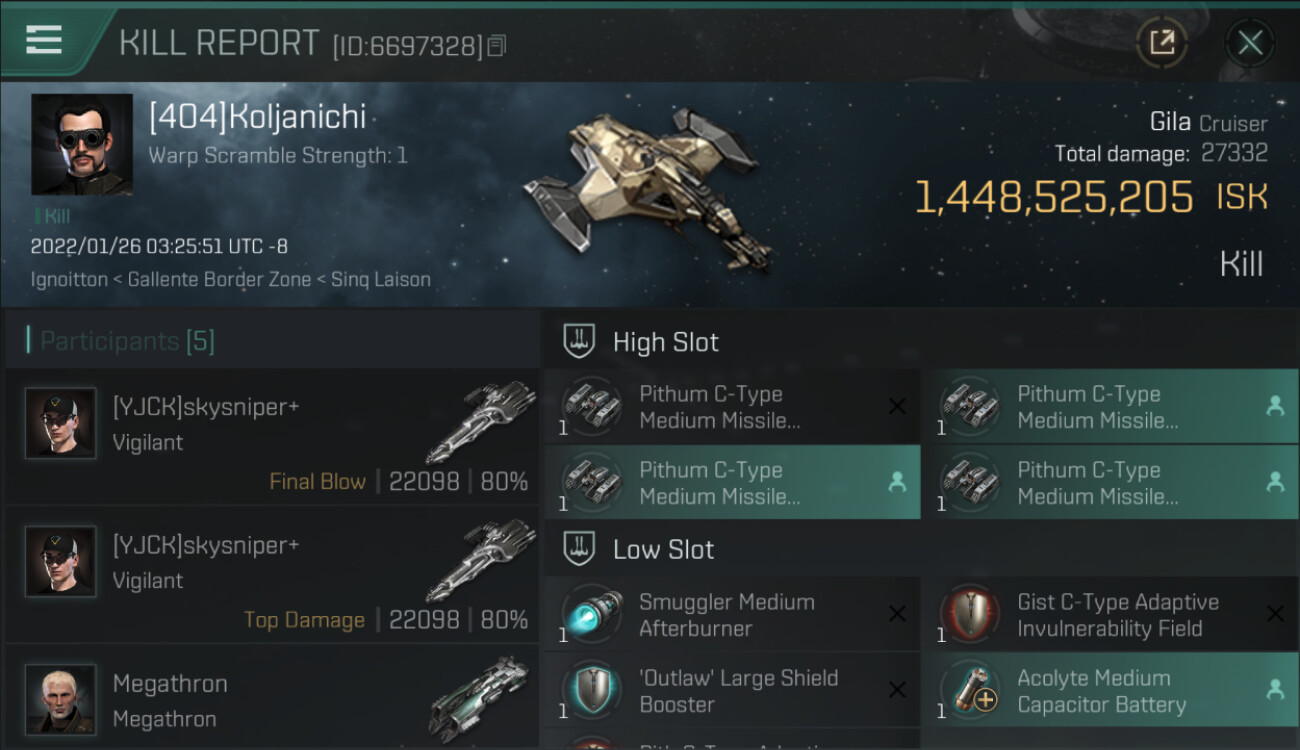
Task: Open the first Pithum C-Type Missile launcher entry
Action: pyautogui.click(x=732, y=407)
